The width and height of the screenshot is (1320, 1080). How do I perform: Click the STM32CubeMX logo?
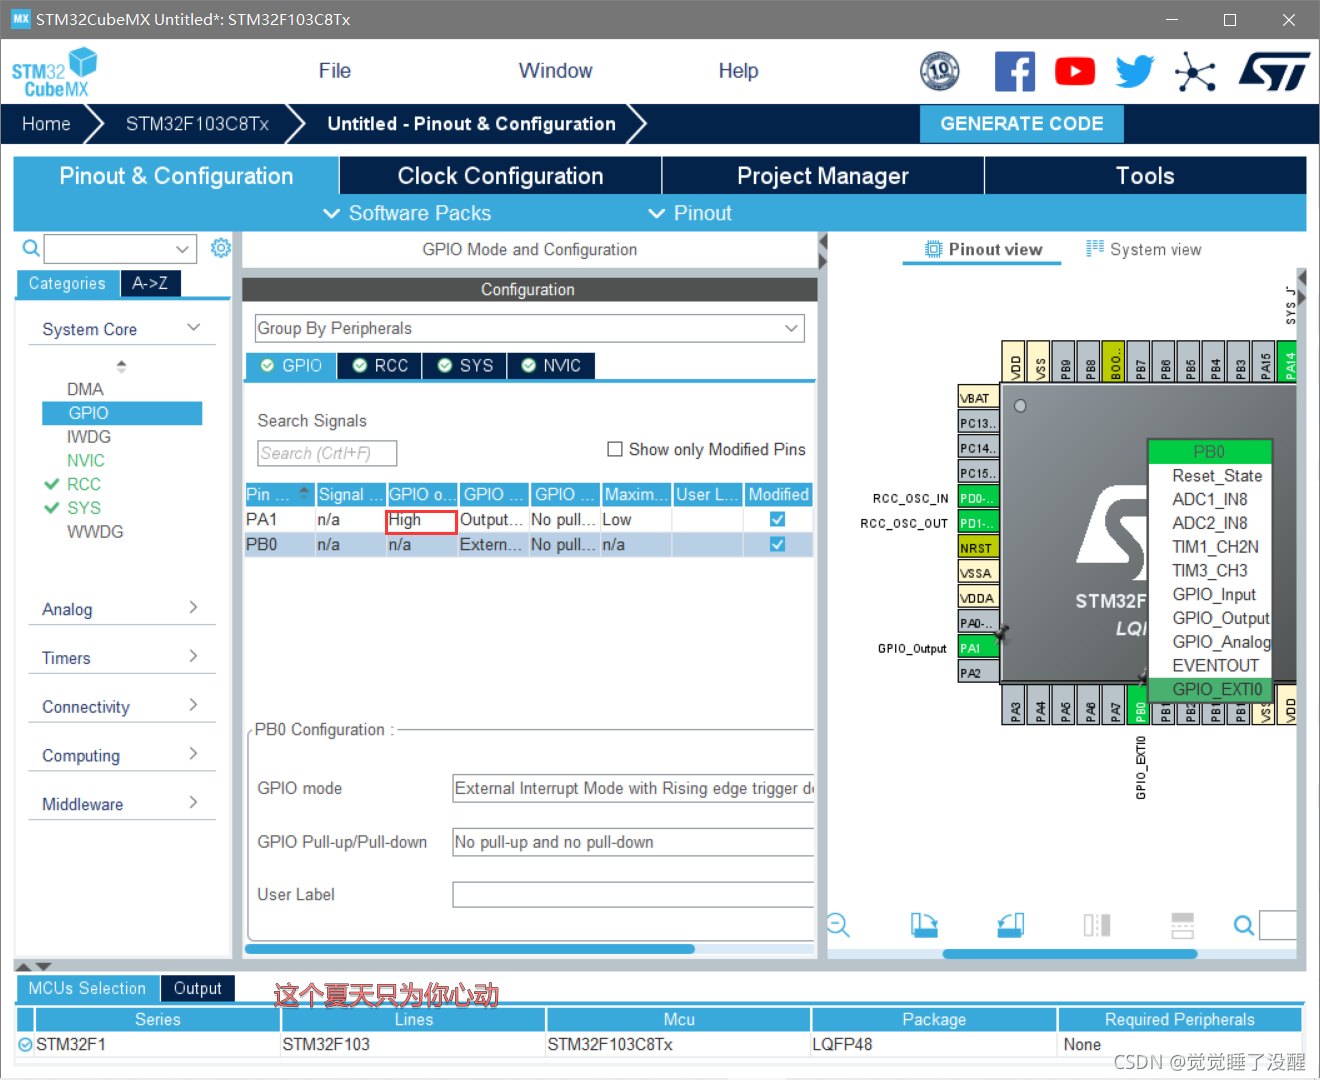[55, 72]
